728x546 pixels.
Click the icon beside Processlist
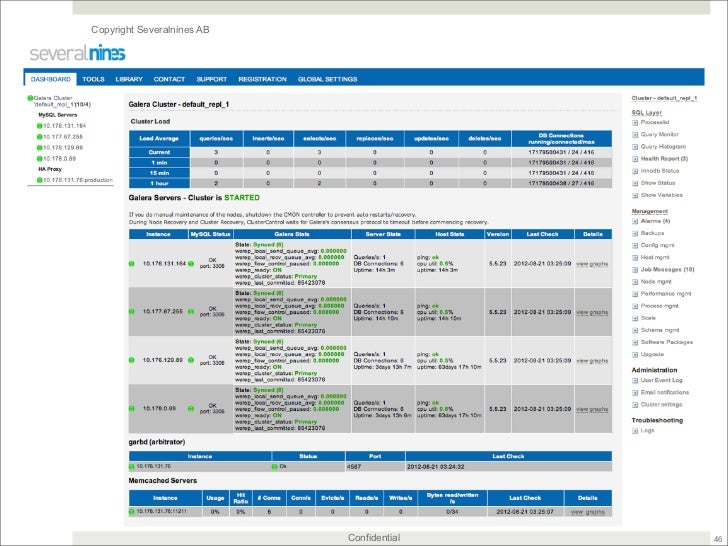[635, 122]
